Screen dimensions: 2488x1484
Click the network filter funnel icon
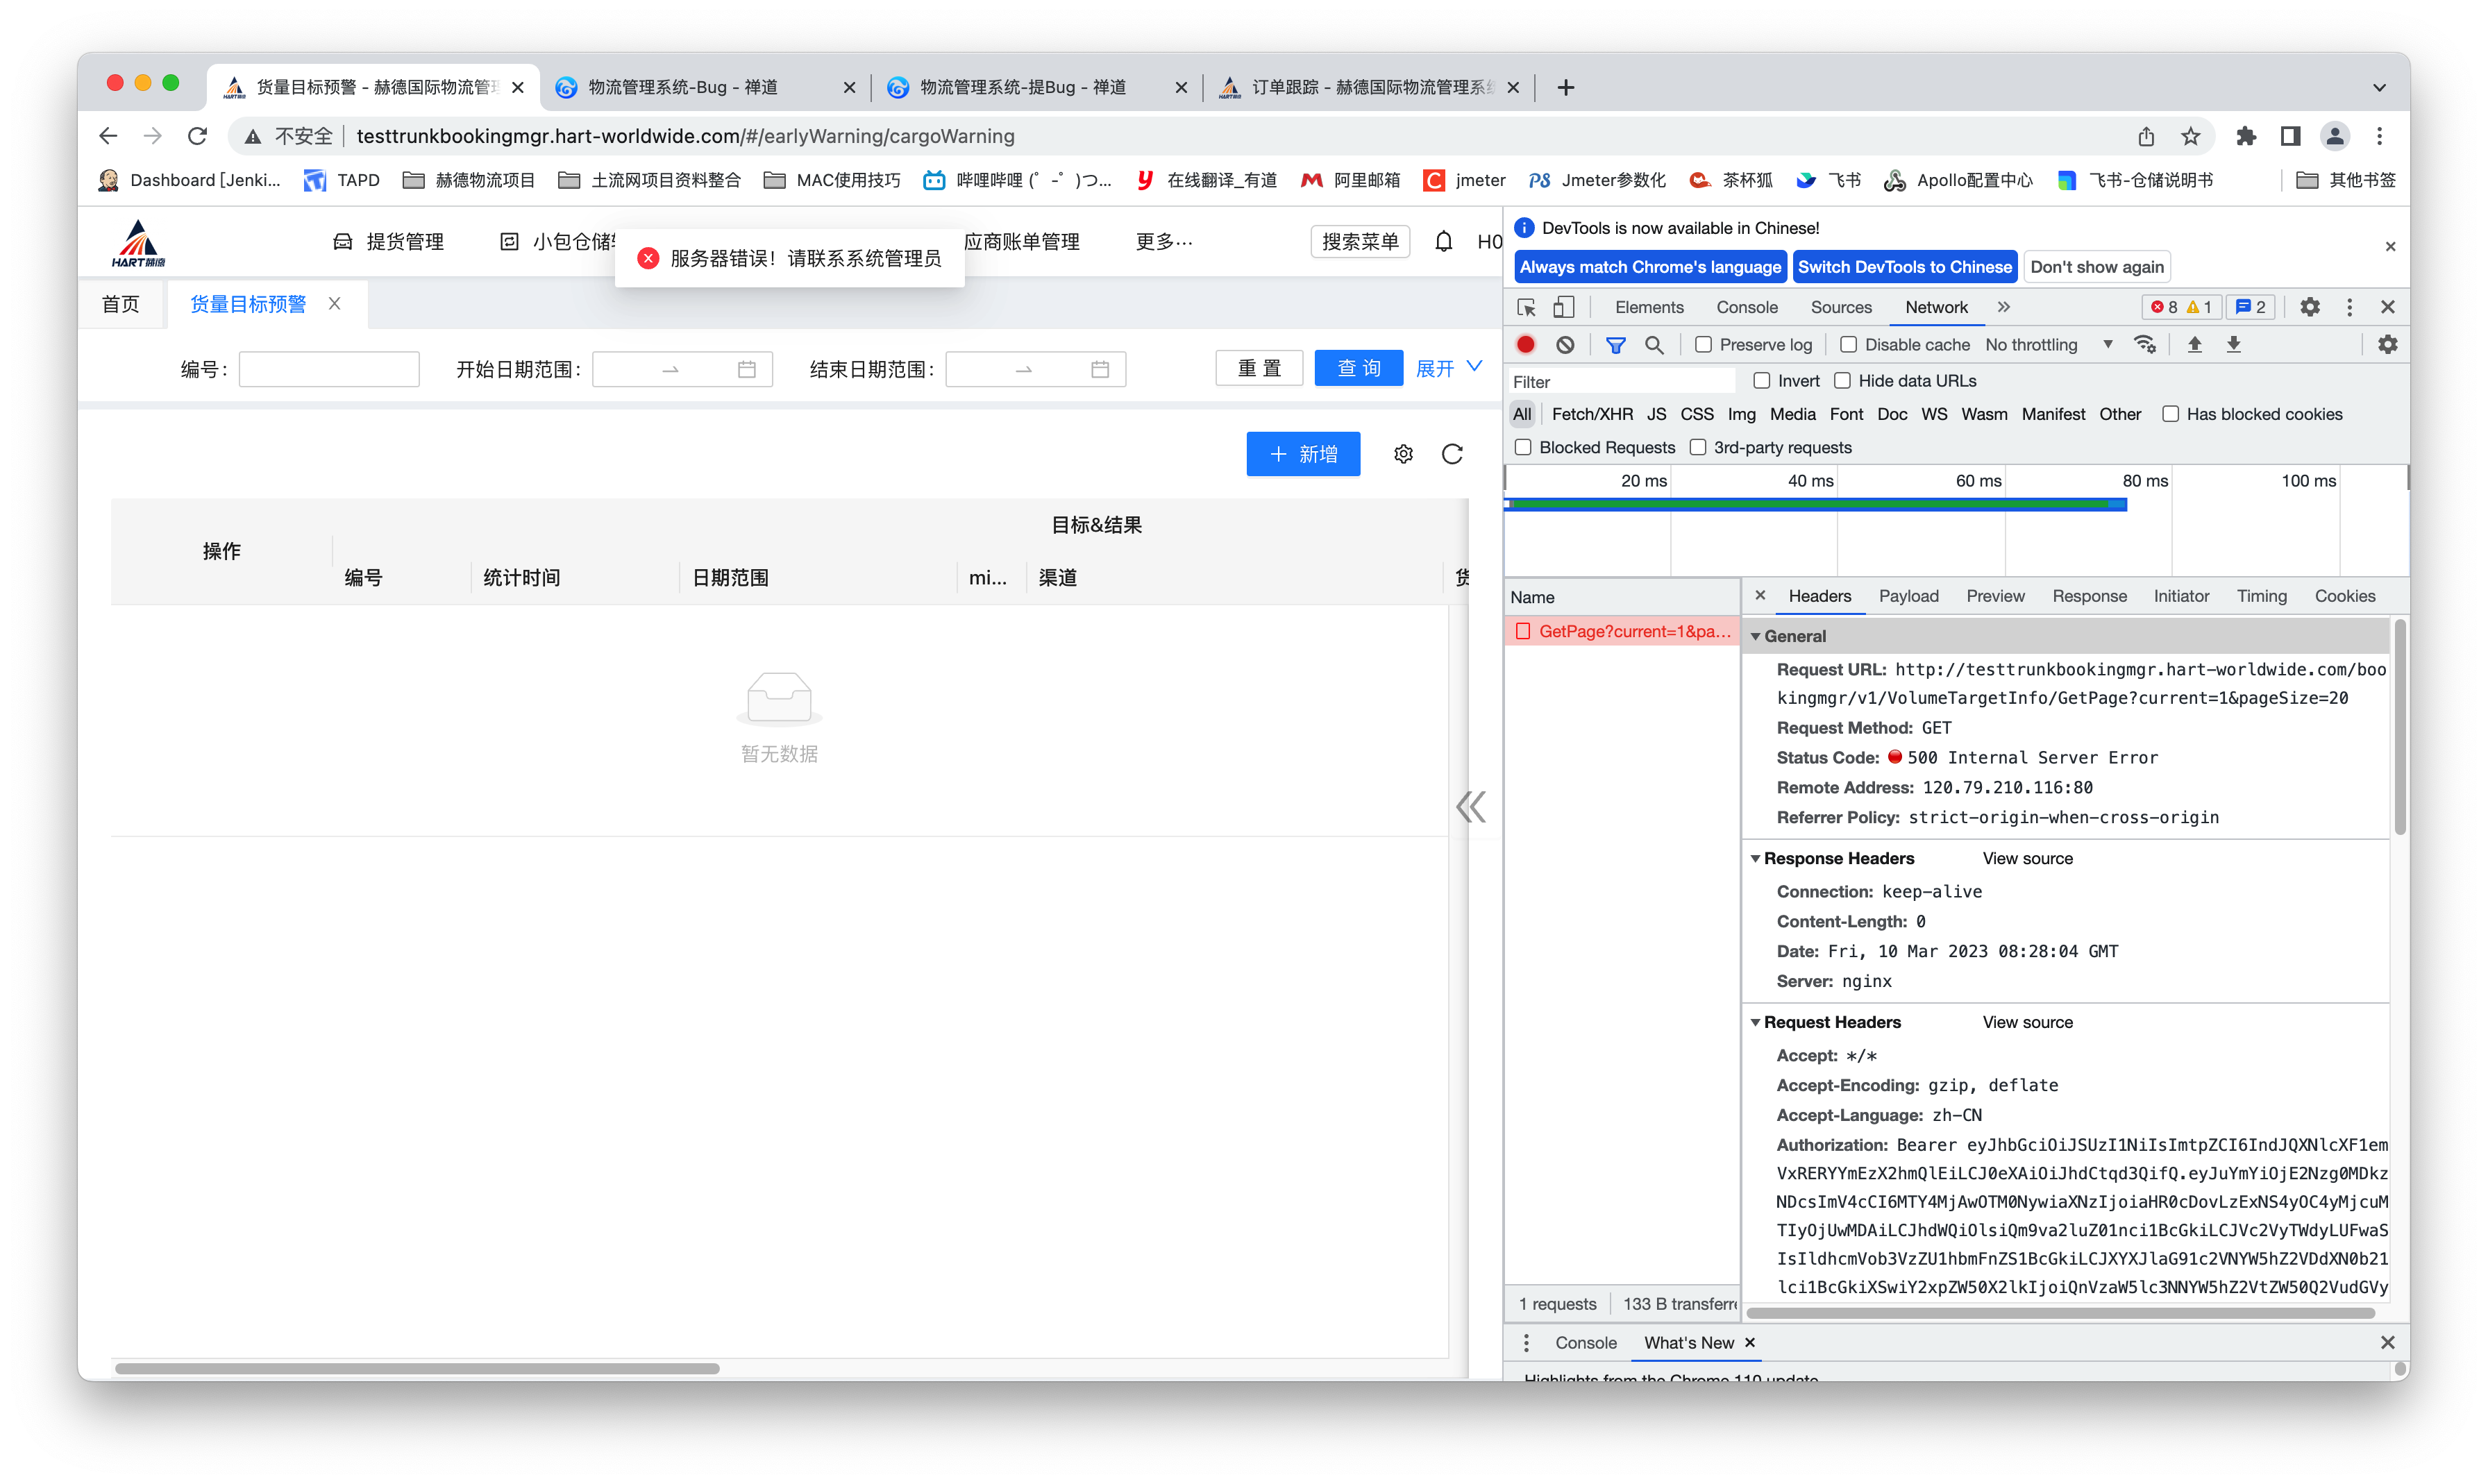click(1615, 344)
